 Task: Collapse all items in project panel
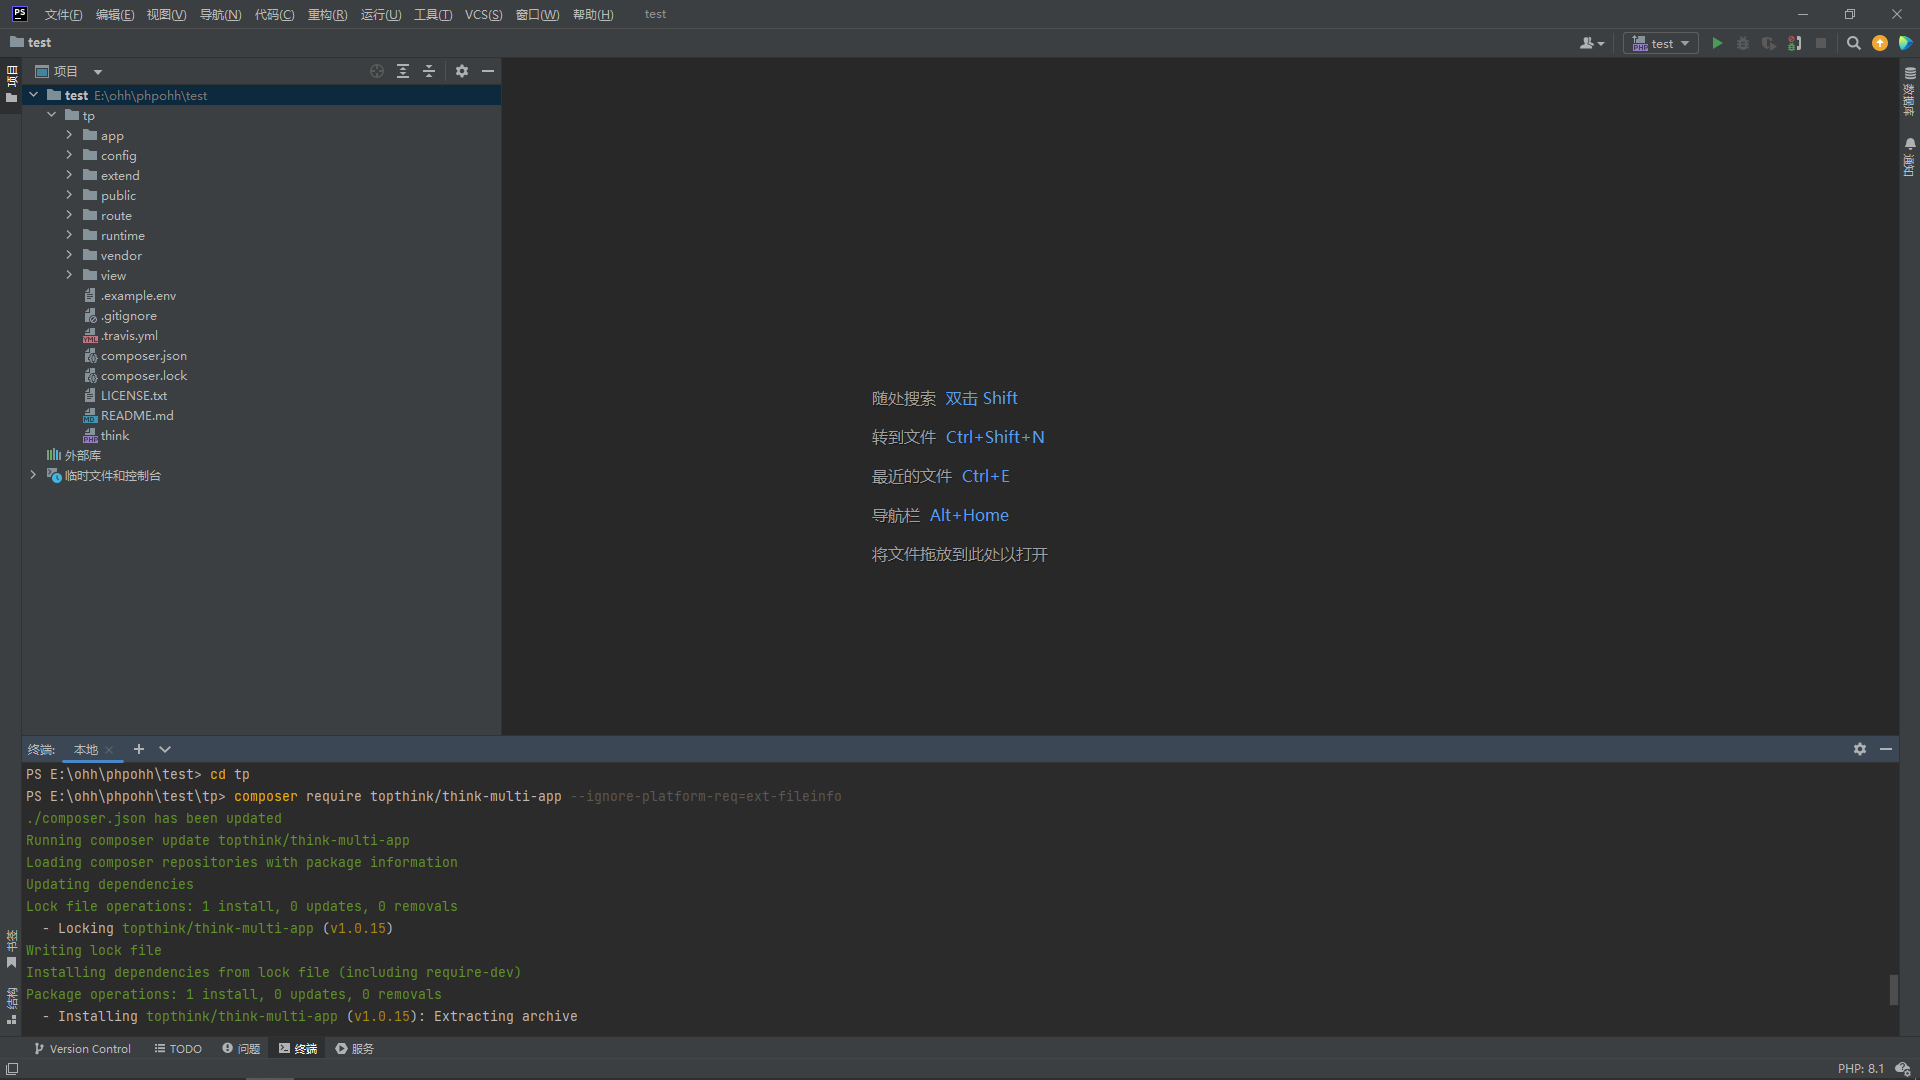(429, 71)
